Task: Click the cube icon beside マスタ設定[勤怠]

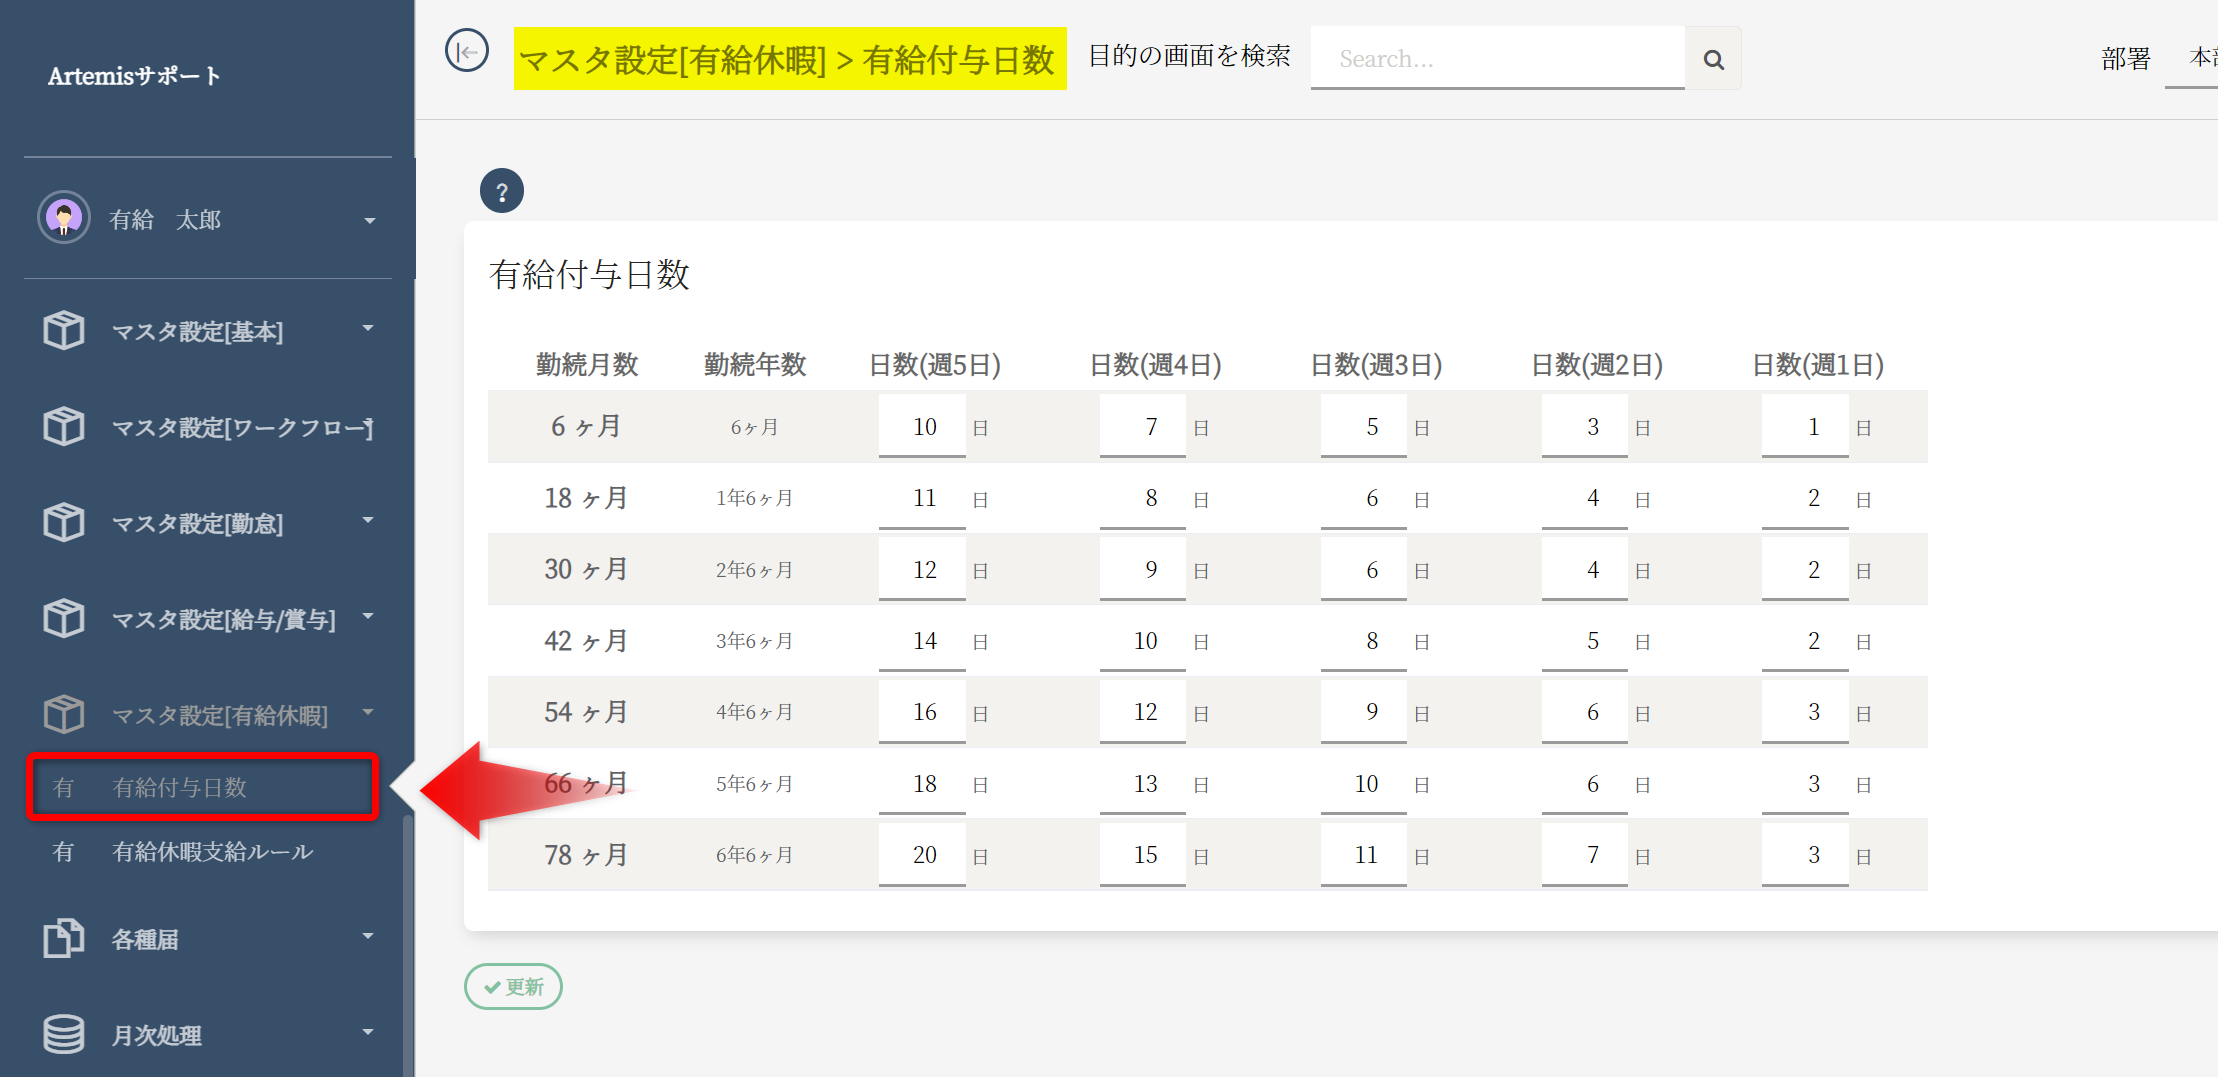Action: 64,522
